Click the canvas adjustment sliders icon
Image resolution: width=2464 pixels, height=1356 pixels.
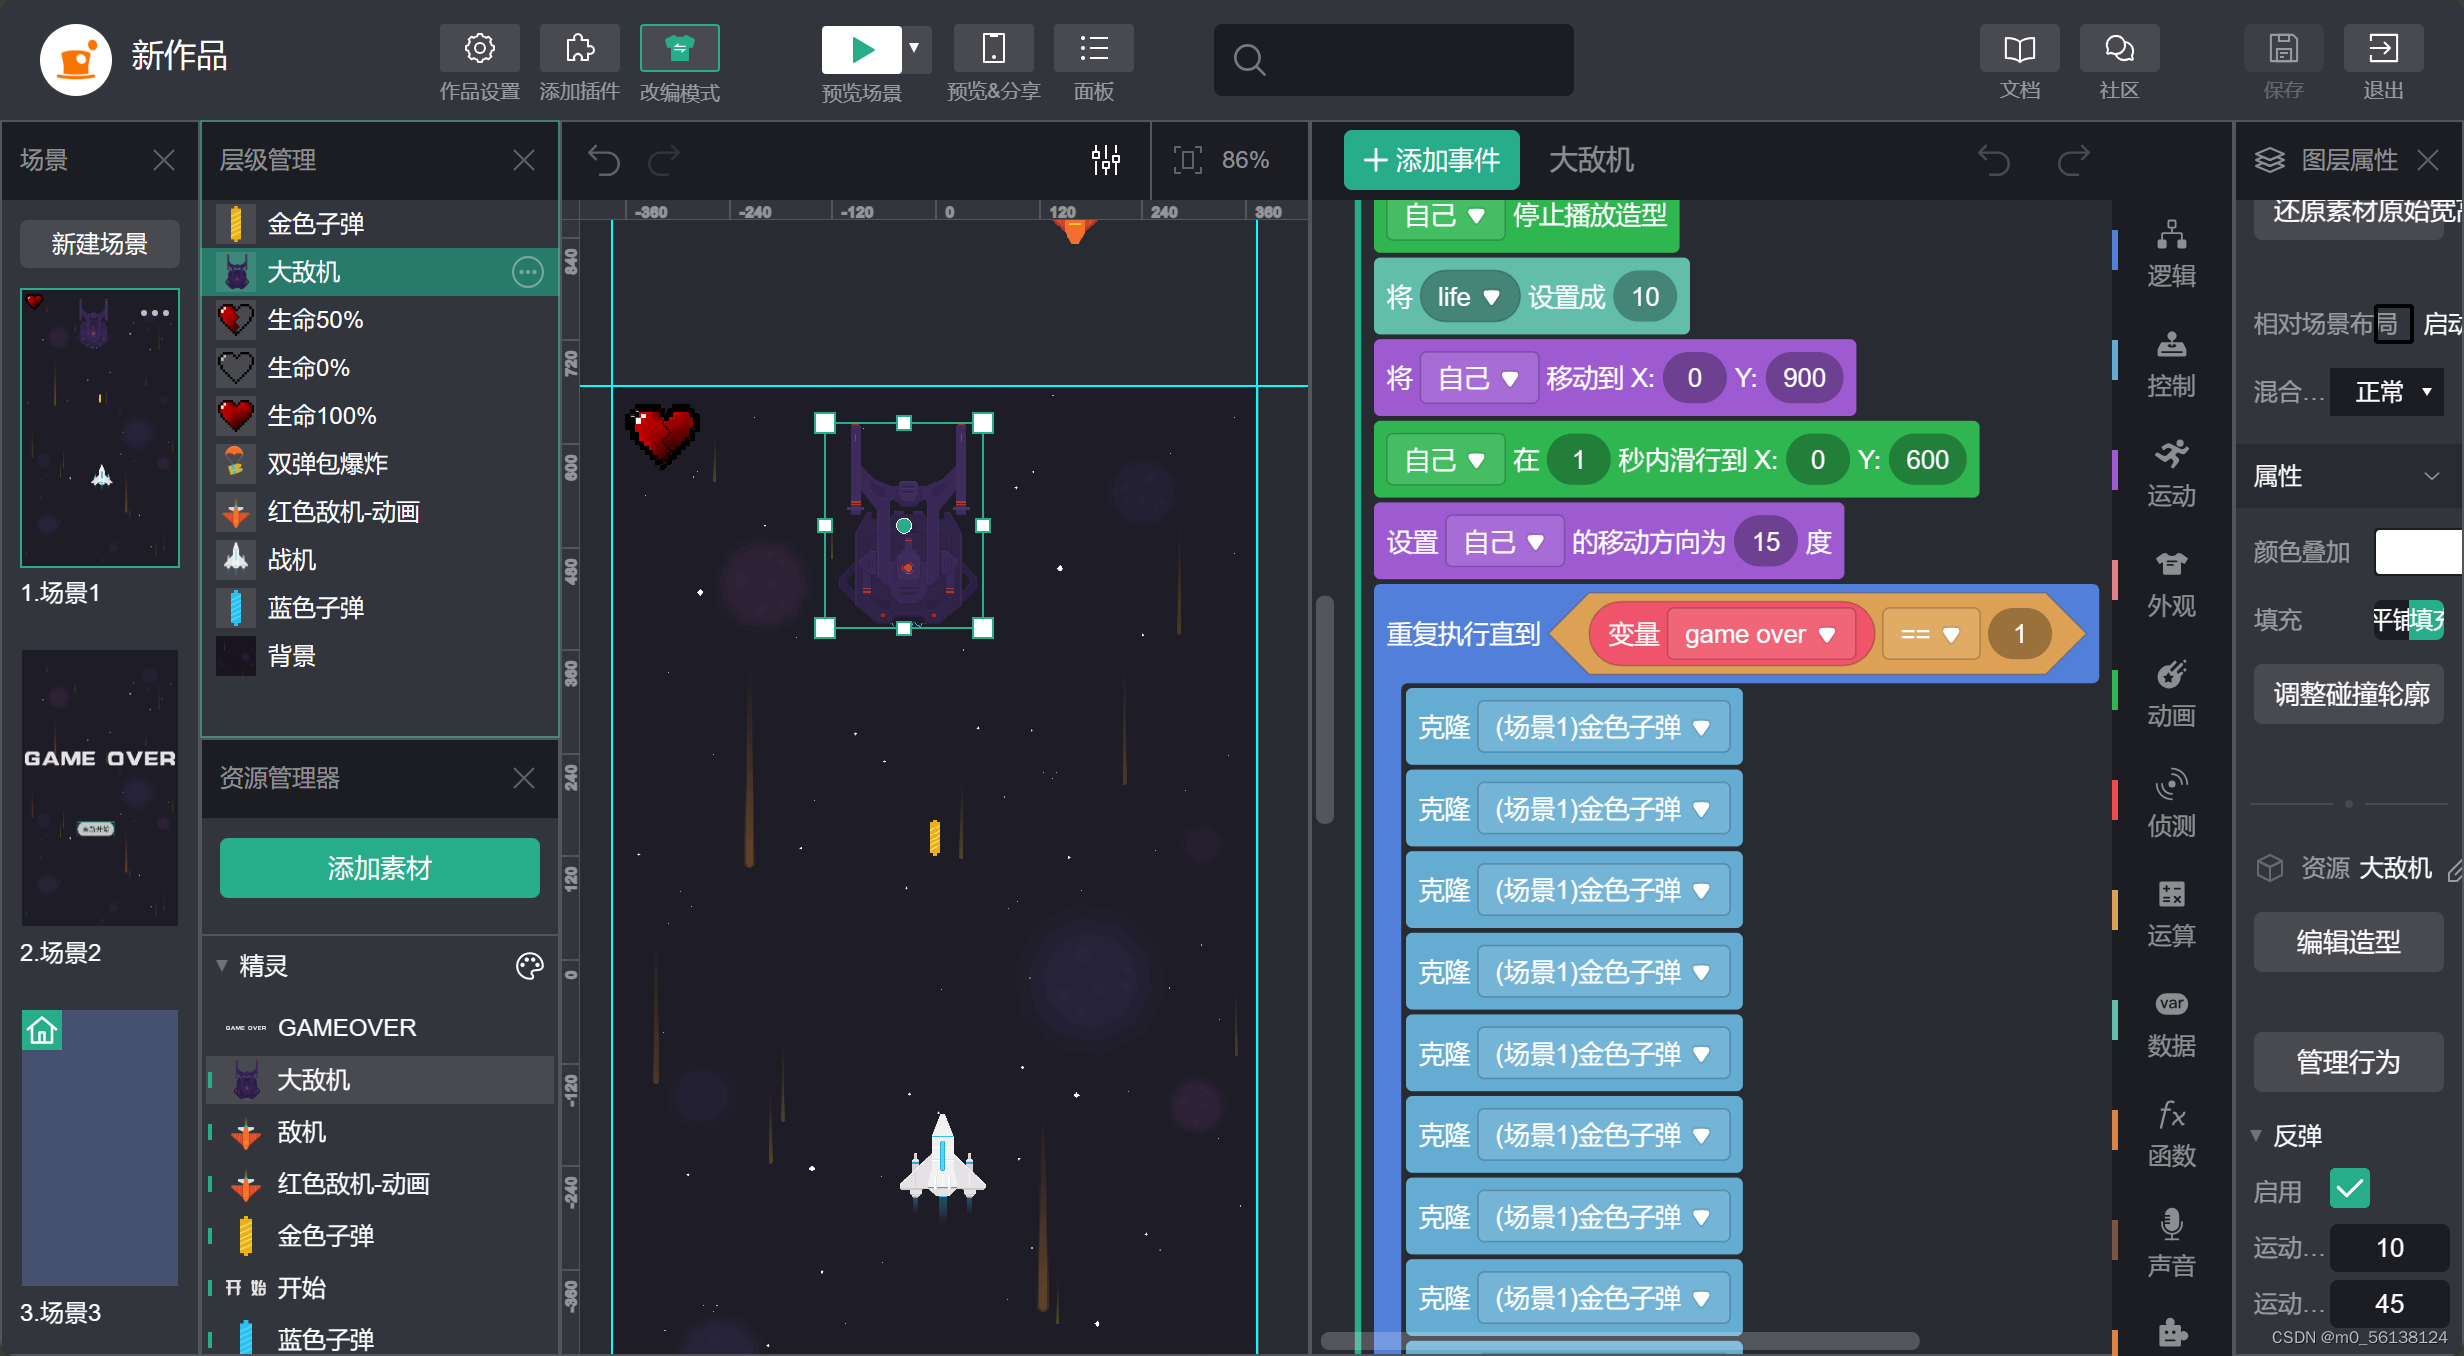click(1105, 160)
